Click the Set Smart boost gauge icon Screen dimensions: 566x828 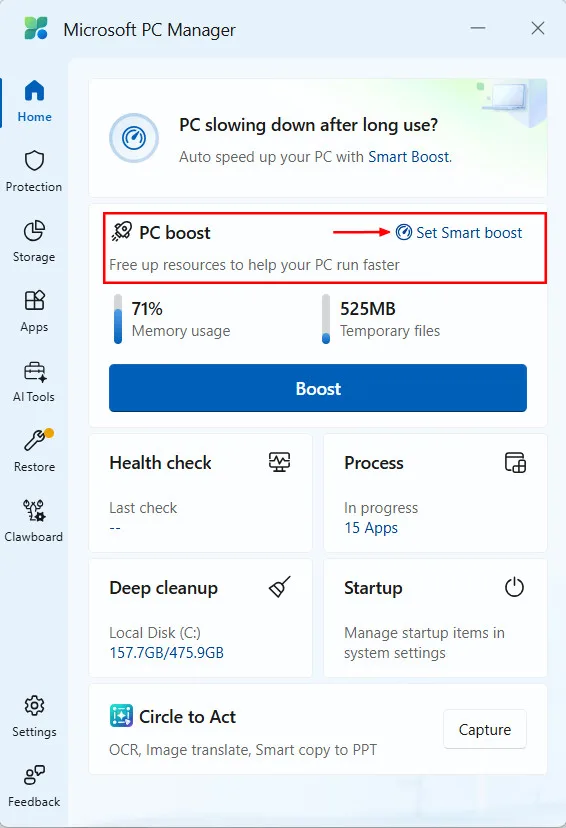pyautogui.click(x=404, y=232)
